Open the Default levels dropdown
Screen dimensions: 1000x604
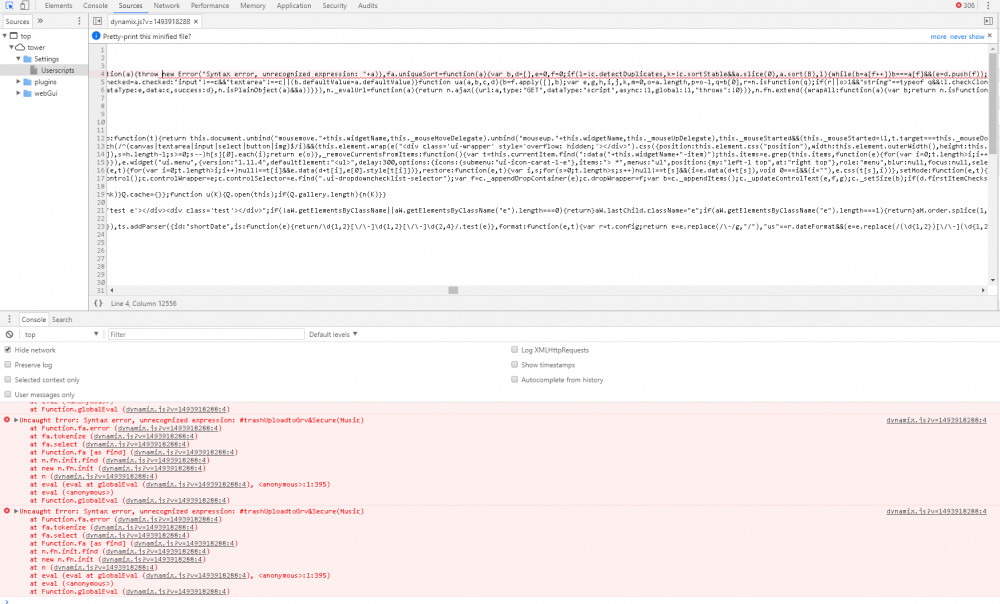pyautogui.click(x=333, y=334)
